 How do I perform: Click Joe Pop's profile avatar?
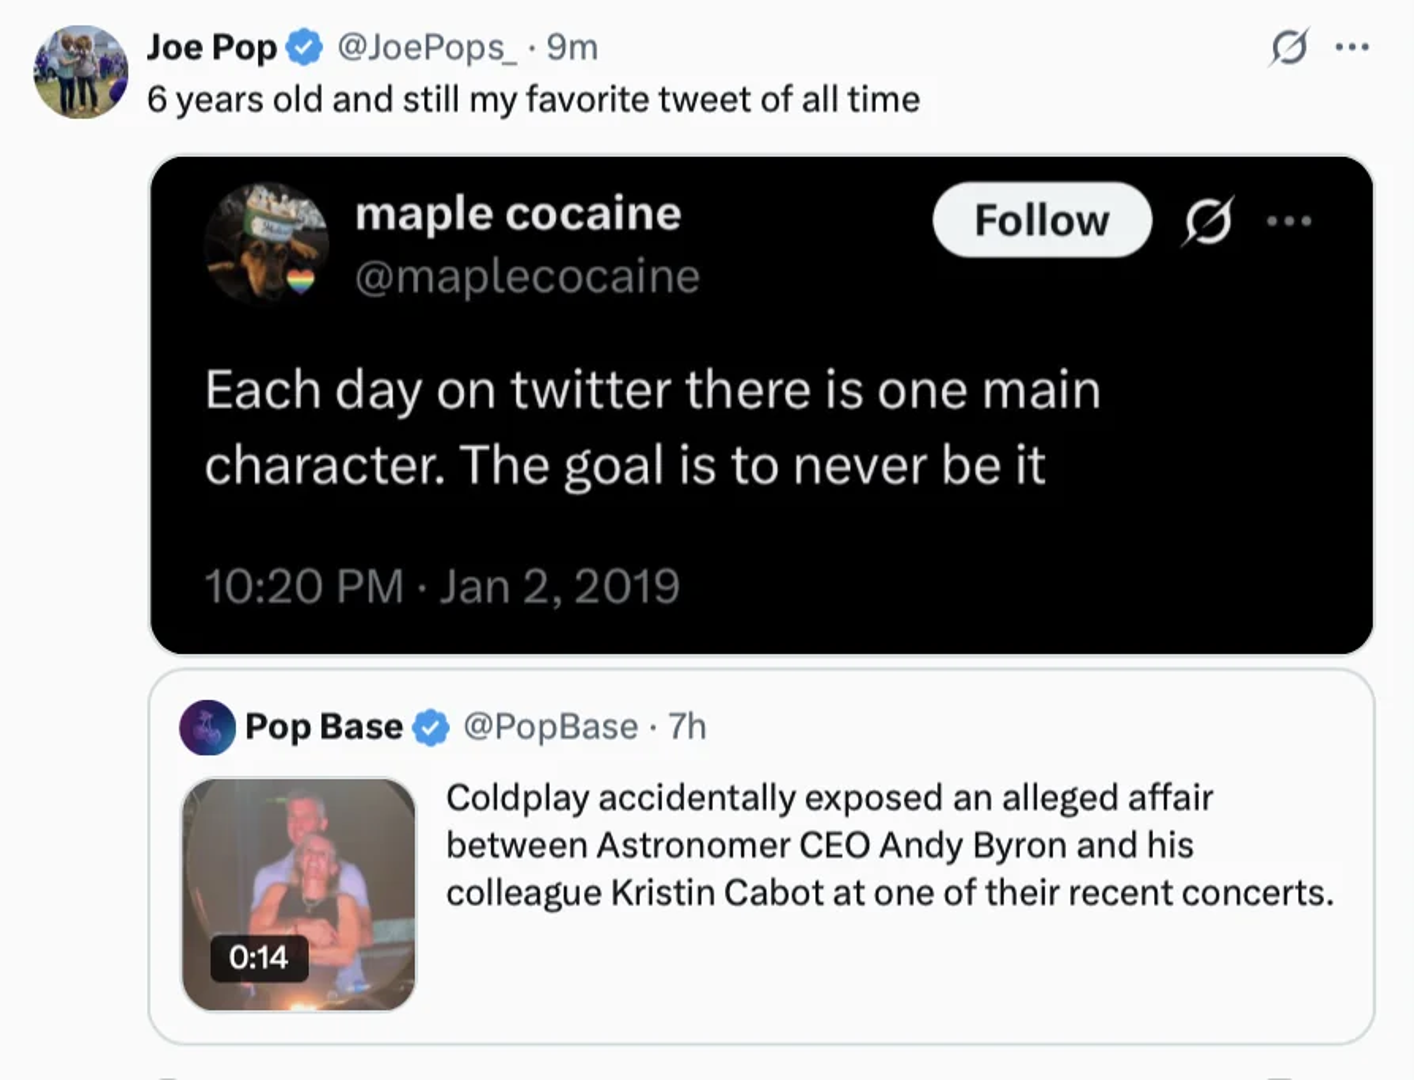(x=80, y=72)
